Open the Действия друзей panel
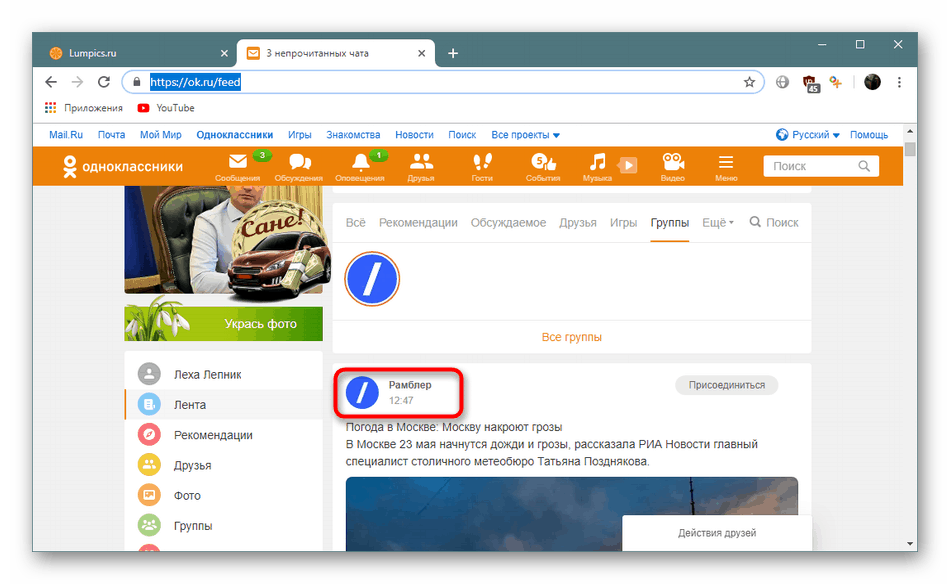The image size is (950, 584). [x=717, y=533]
